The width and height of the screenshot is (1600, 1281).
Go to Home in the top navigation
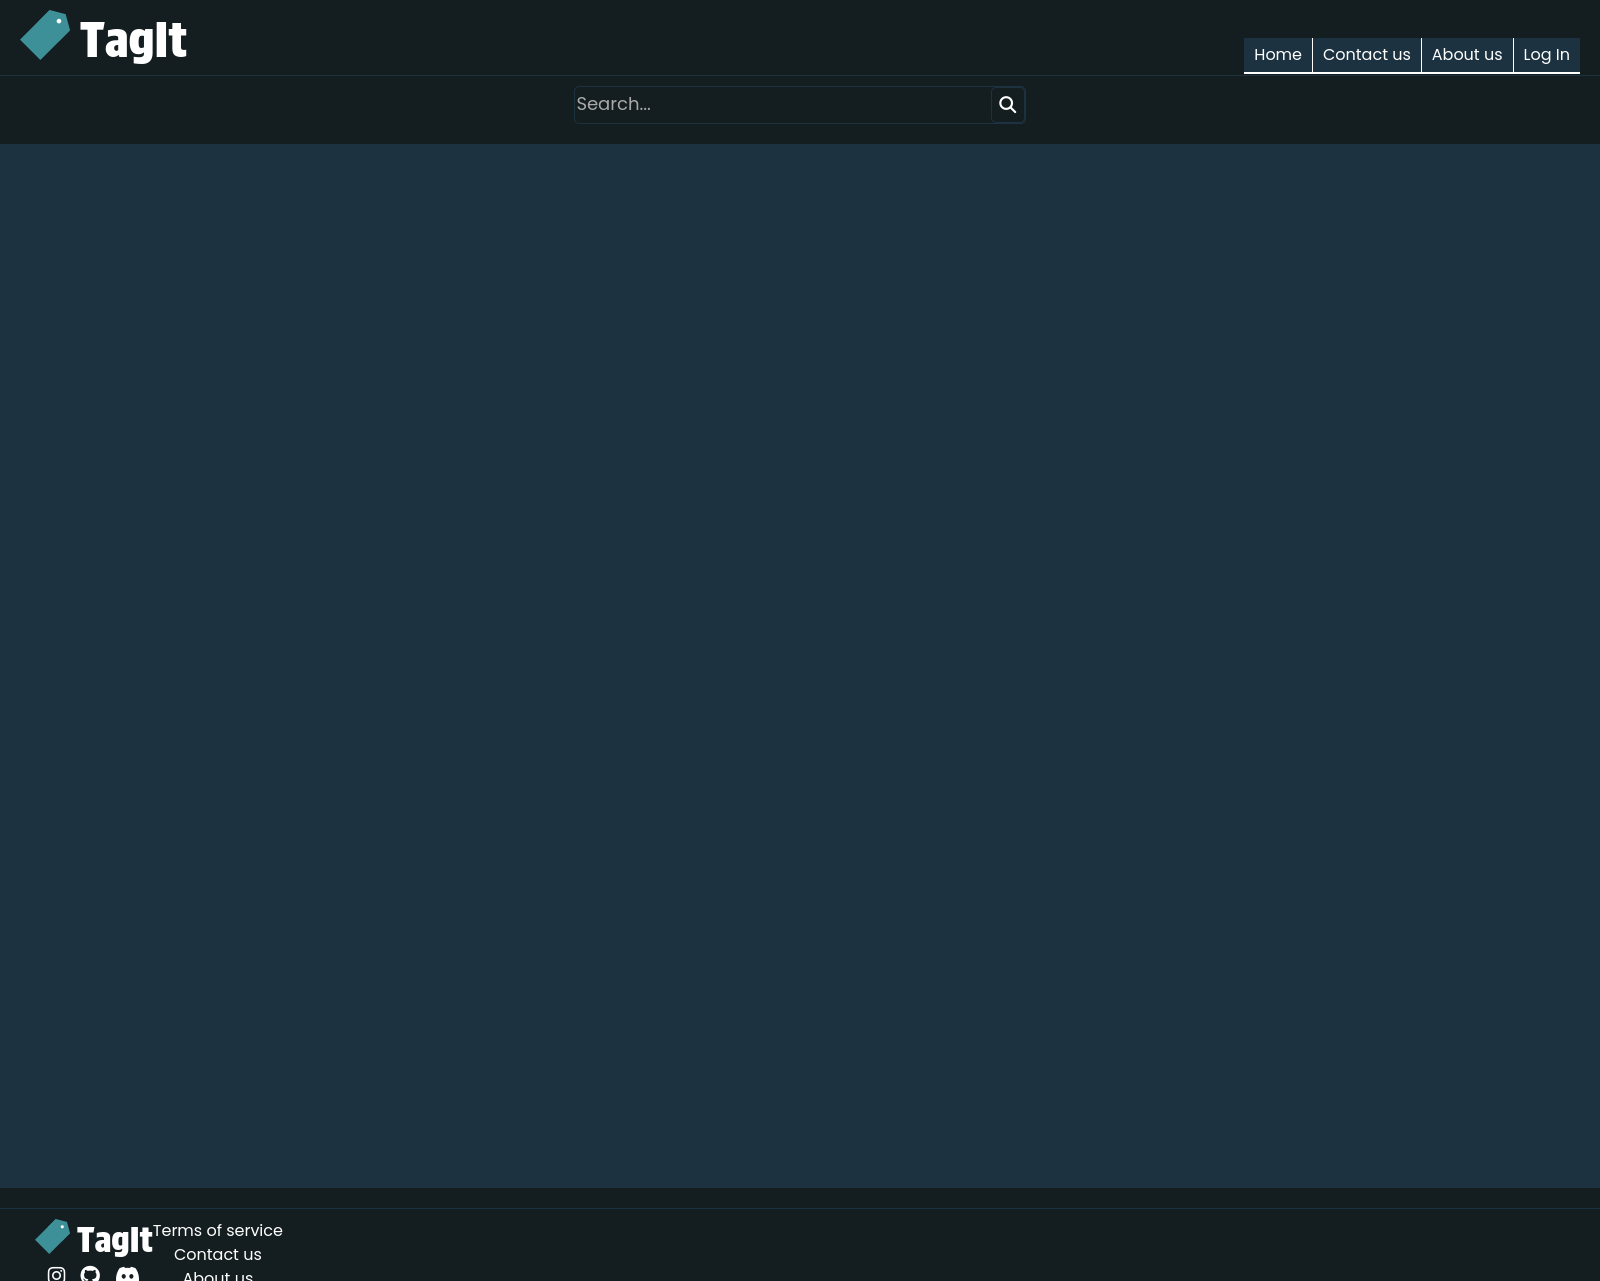click(1277, 55)
